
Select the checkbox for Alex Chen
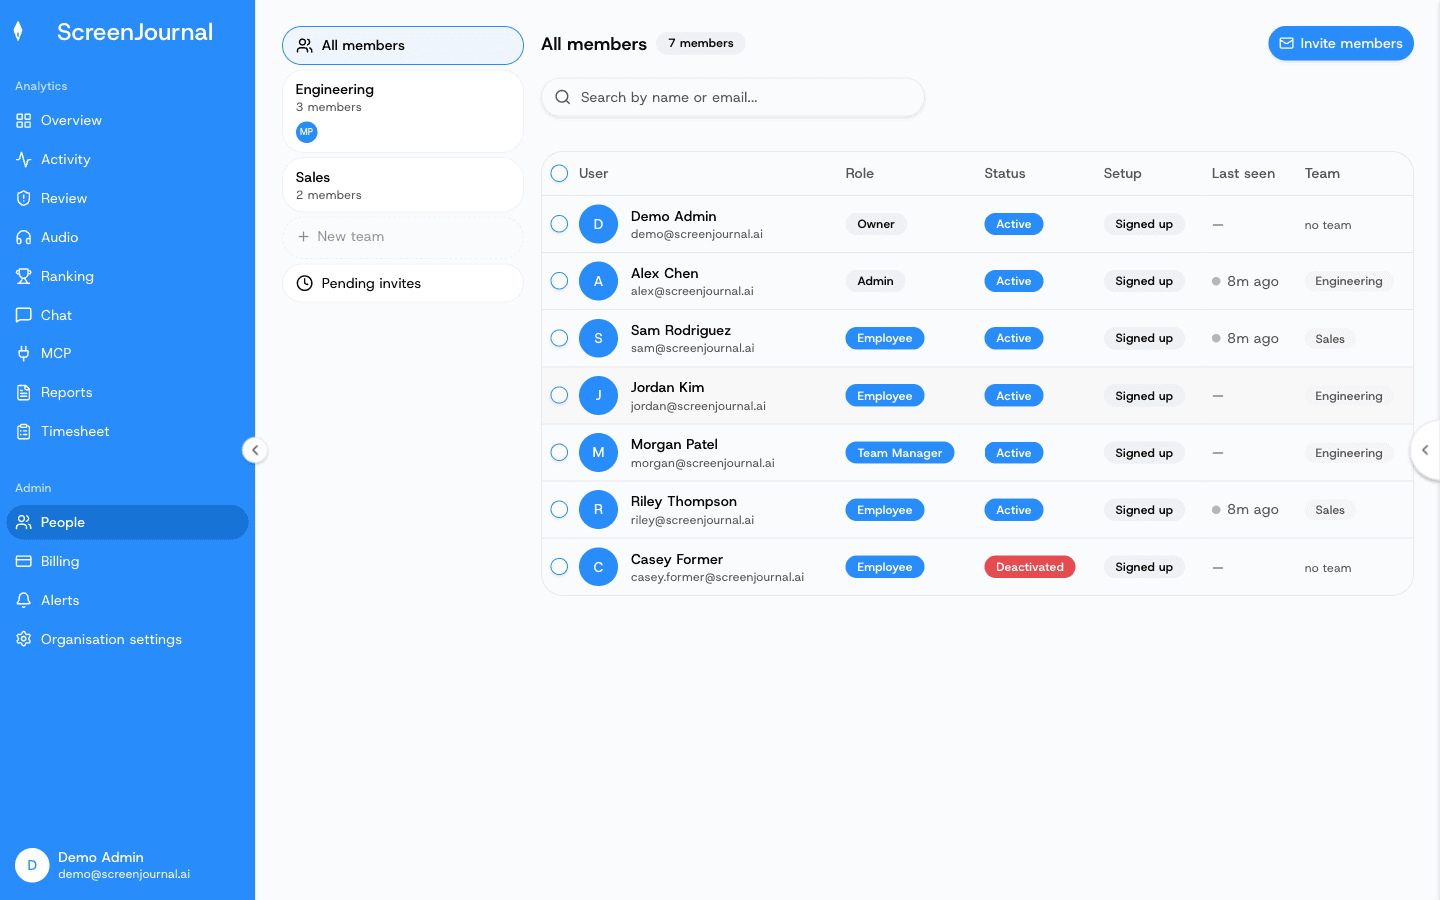tap(560, 281)
